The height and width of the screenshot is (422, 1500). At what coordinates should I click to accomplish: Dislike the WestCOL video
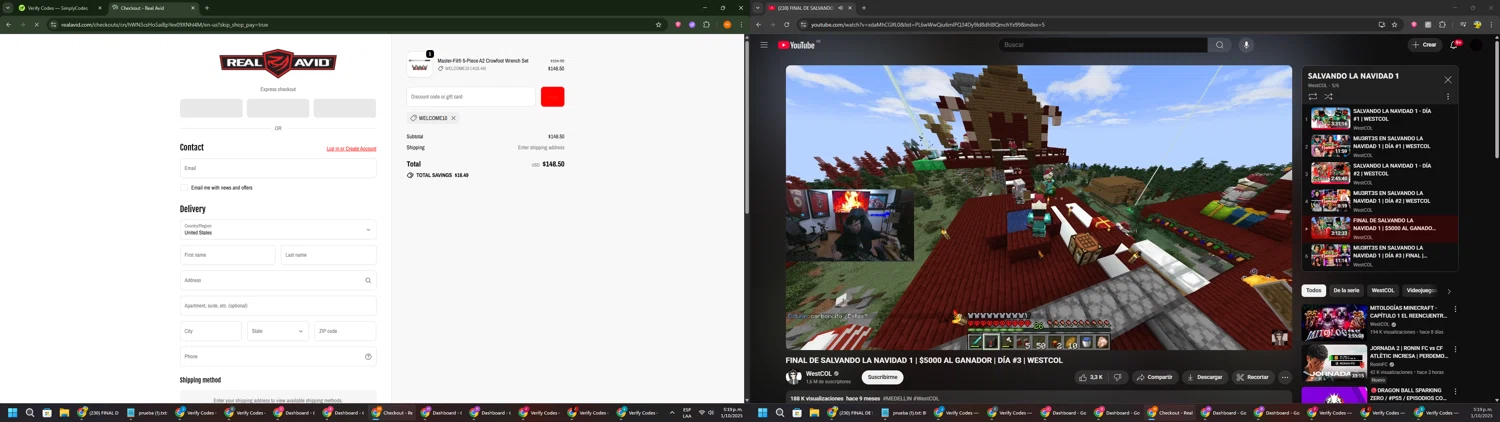tap(1117, 377)
